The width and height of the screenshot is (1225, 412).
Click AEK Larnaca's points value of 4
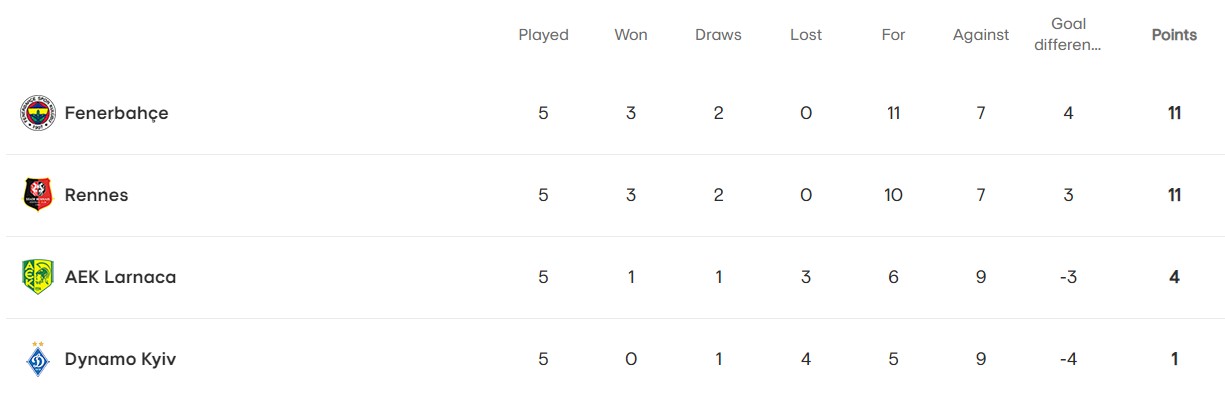(x=1174, y=277)
